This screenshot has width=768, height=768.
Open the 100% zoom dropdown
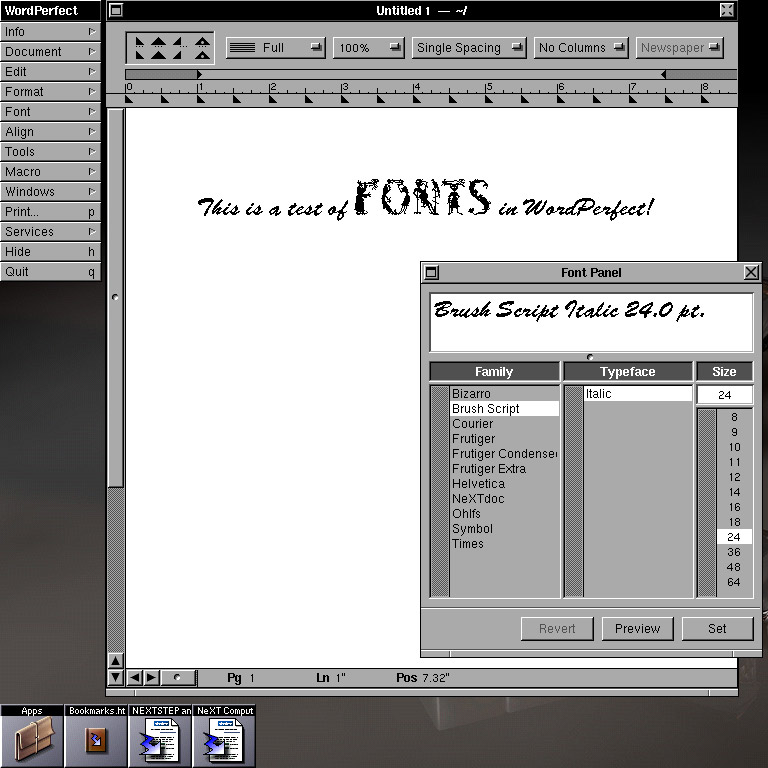(368, 47)
